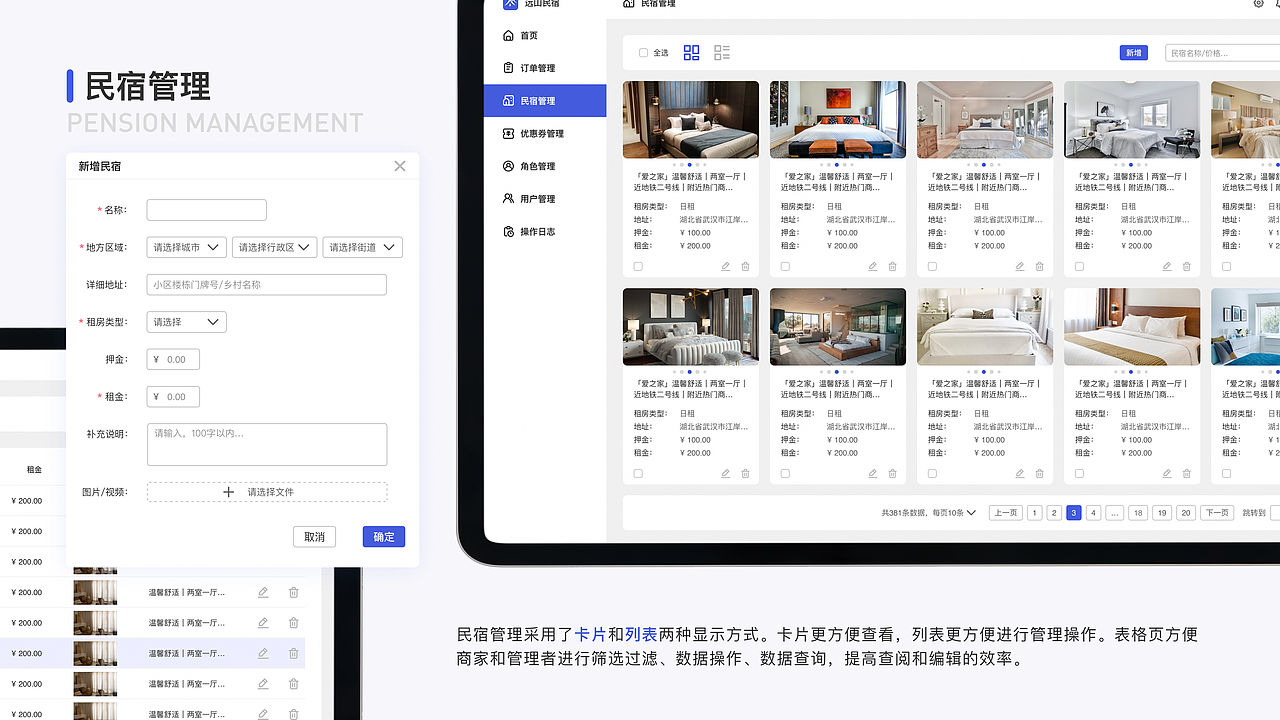Delete the highlighted row in background list
The width and height of the screenshot is (1280, 720).
click(294, 653)
